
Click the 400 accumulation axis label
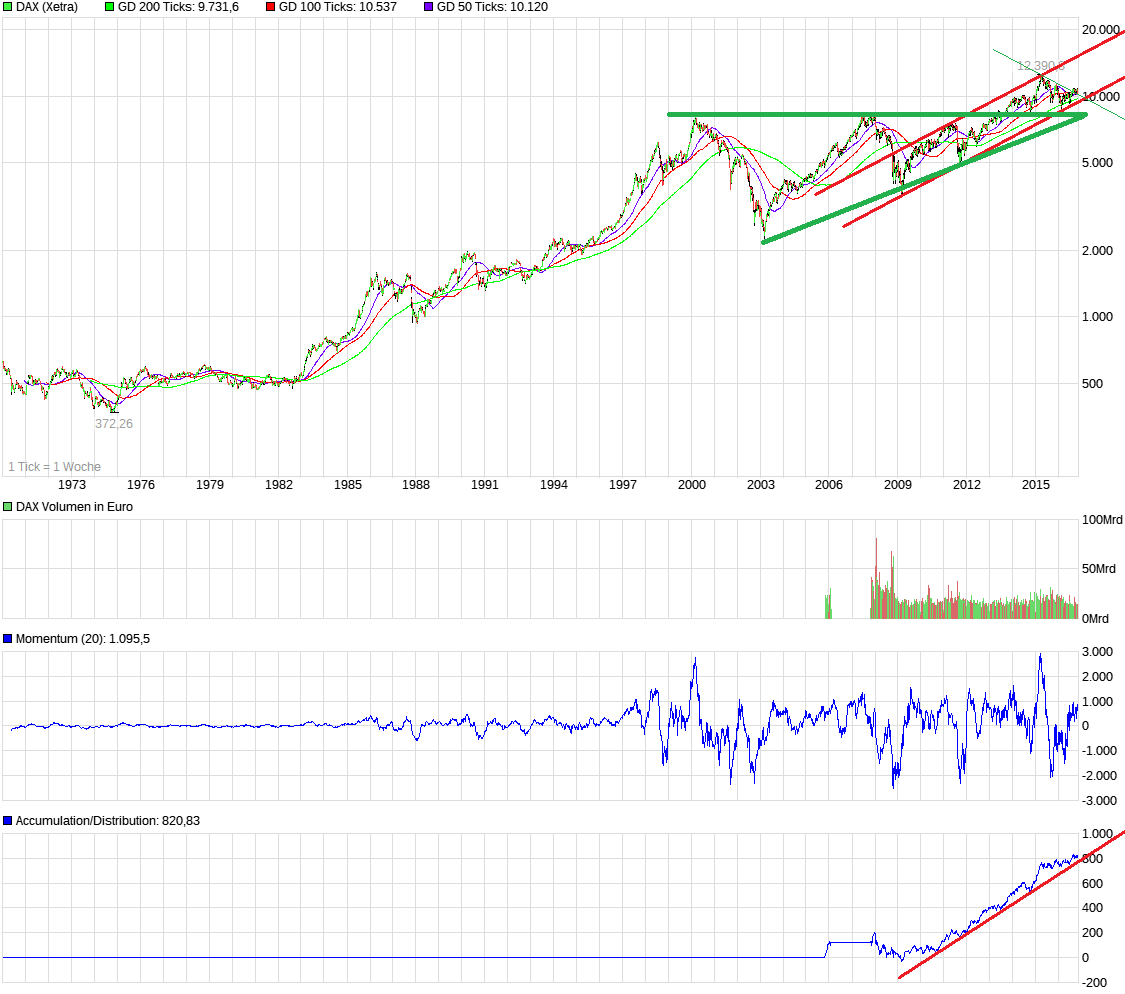pyautogui.click(x=1092, y=908)
